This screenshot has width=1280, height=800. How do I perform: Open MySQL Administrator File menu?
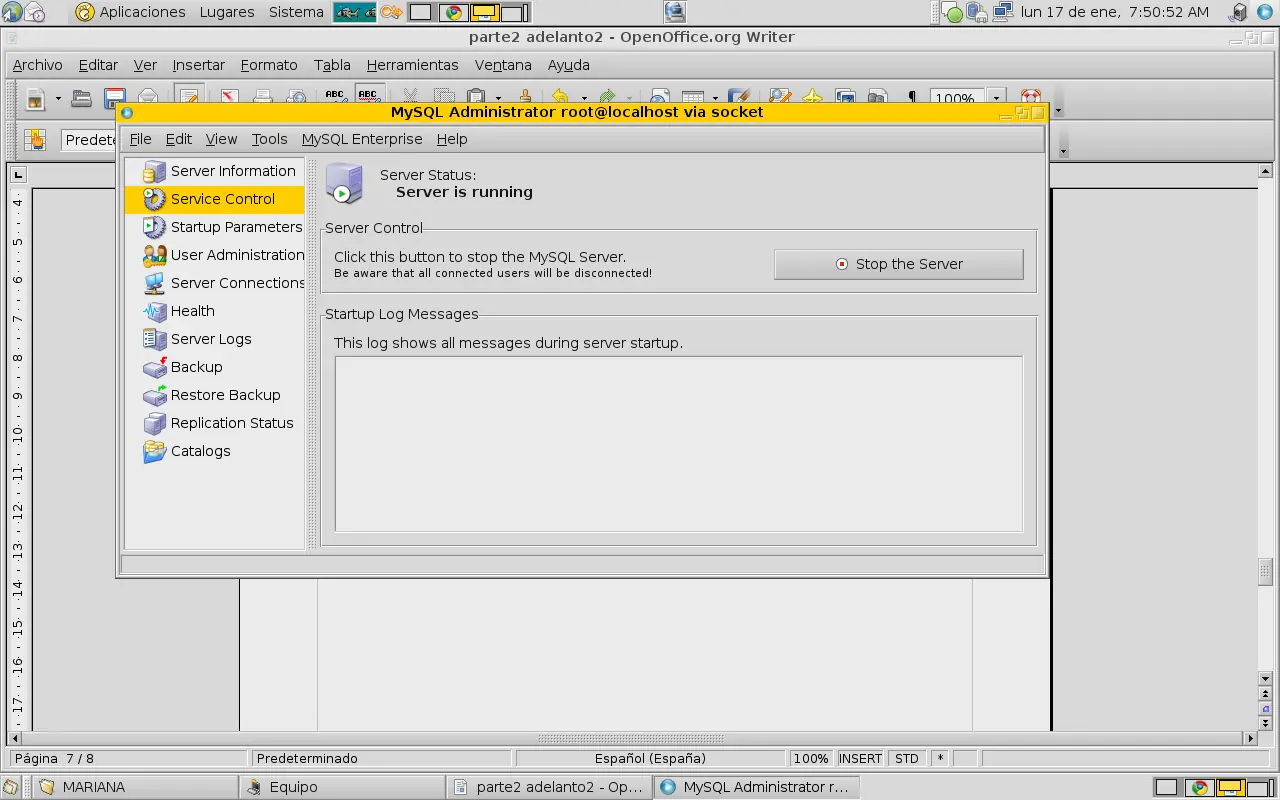[140, 139]
